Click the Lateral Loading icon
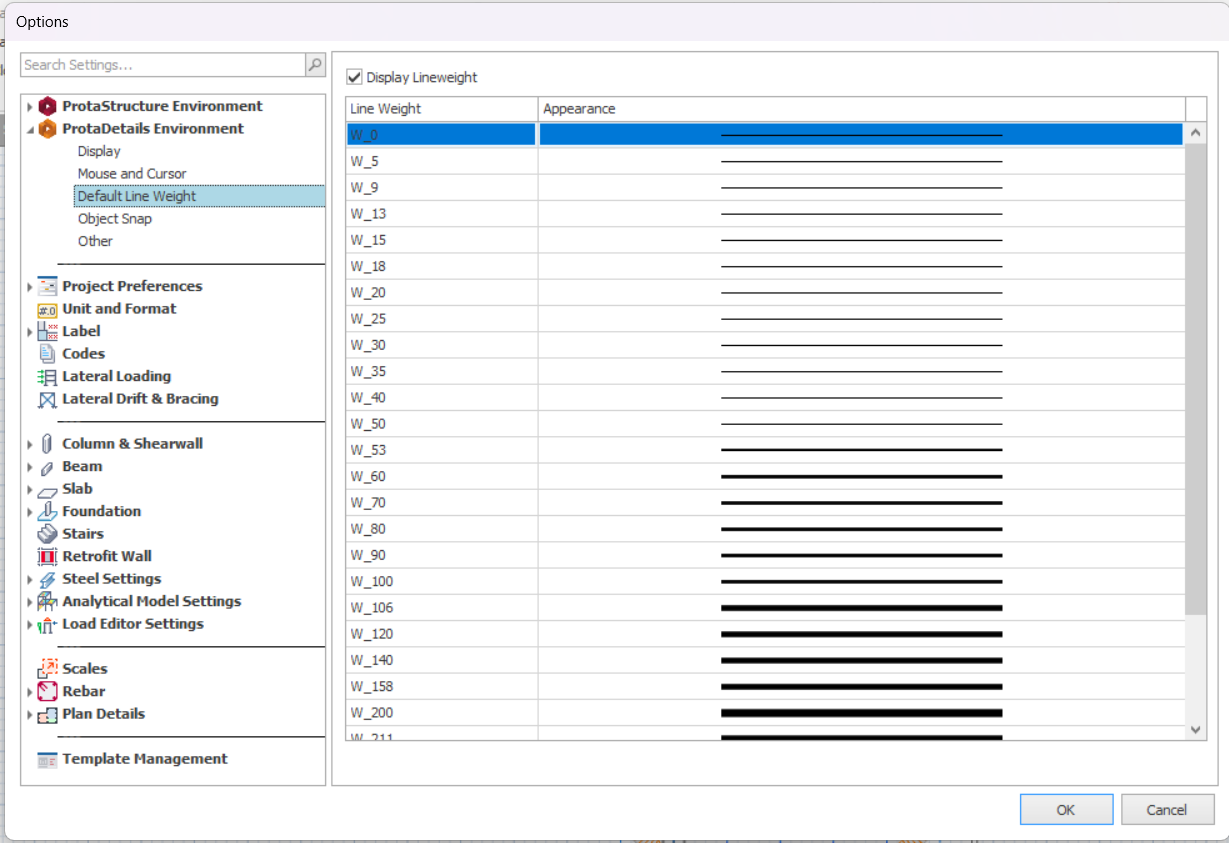The image size is (1229, 843). [x=47, y=377]
